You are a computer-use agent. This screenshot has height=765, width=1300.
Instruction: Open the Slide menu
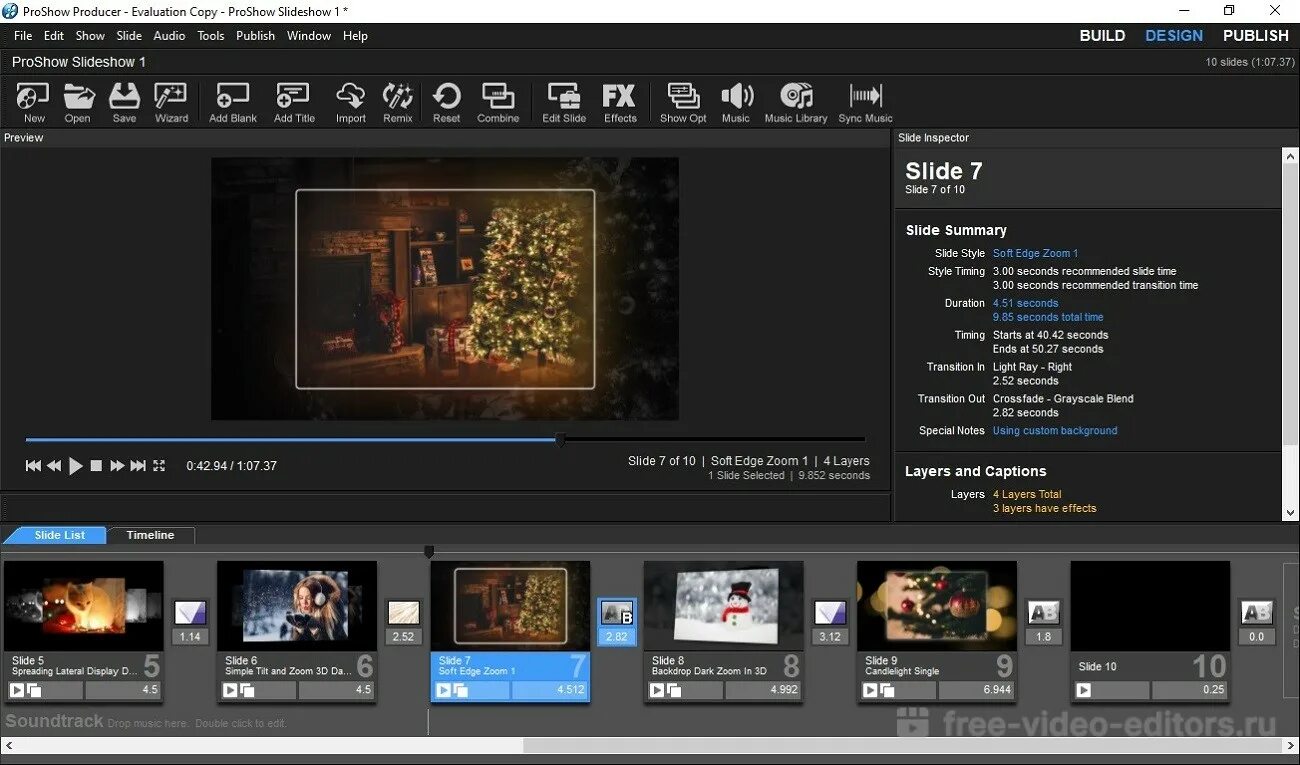[x=129, y=35]
